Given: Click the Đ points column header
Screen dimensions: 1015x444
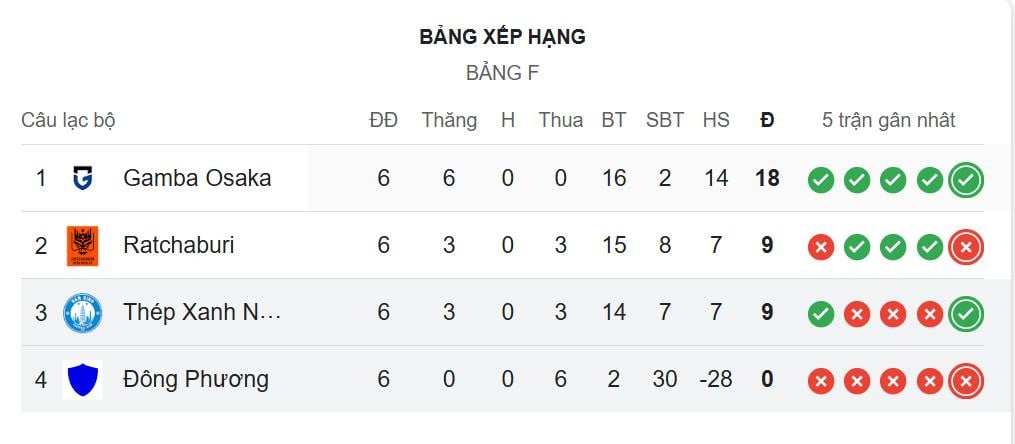Looking at the screenshot, I should point(767,120).
